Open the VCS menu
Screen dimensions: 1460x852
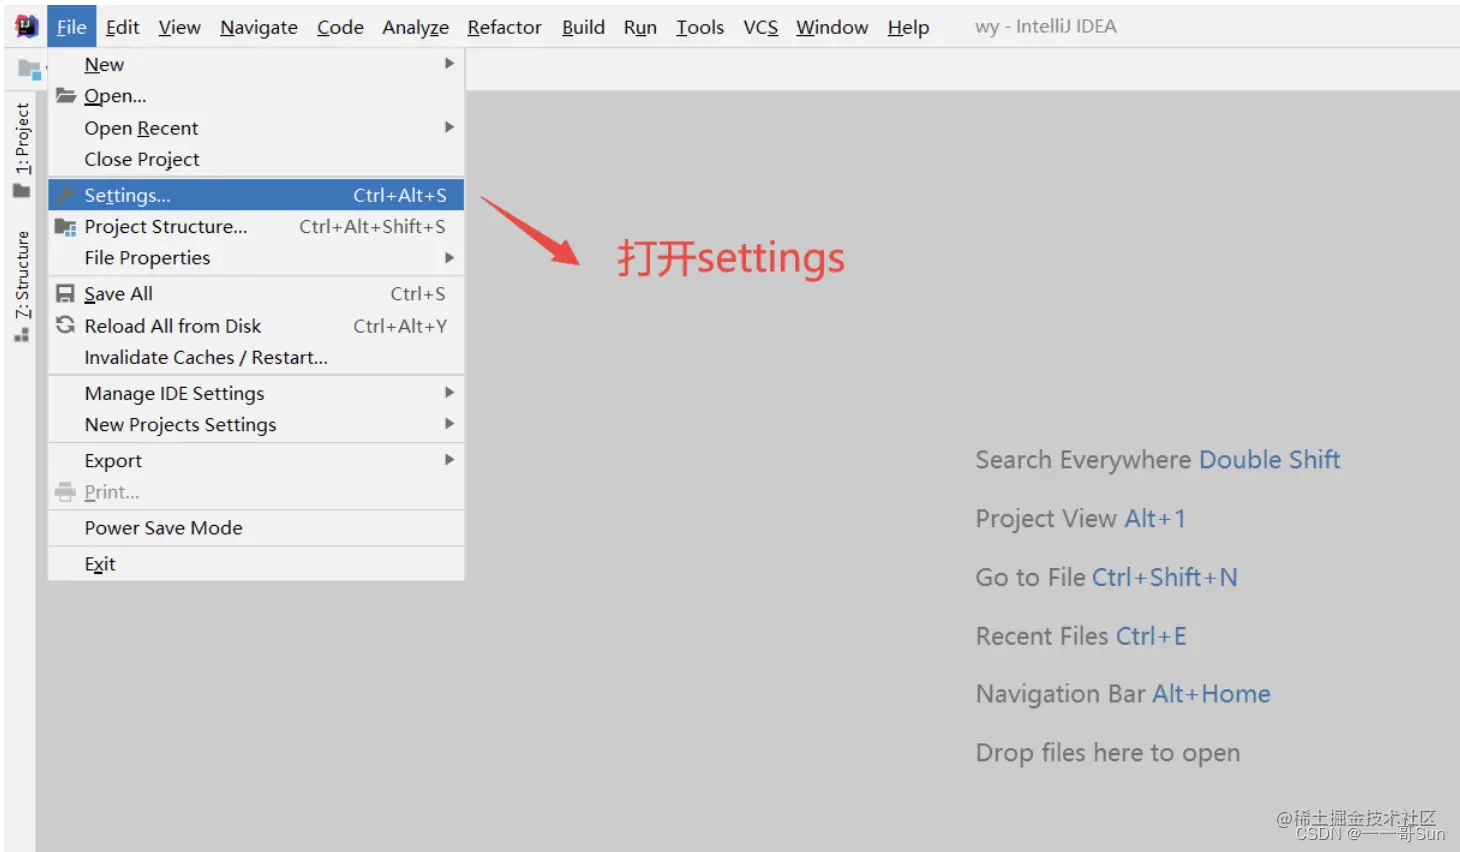[760, 27]
